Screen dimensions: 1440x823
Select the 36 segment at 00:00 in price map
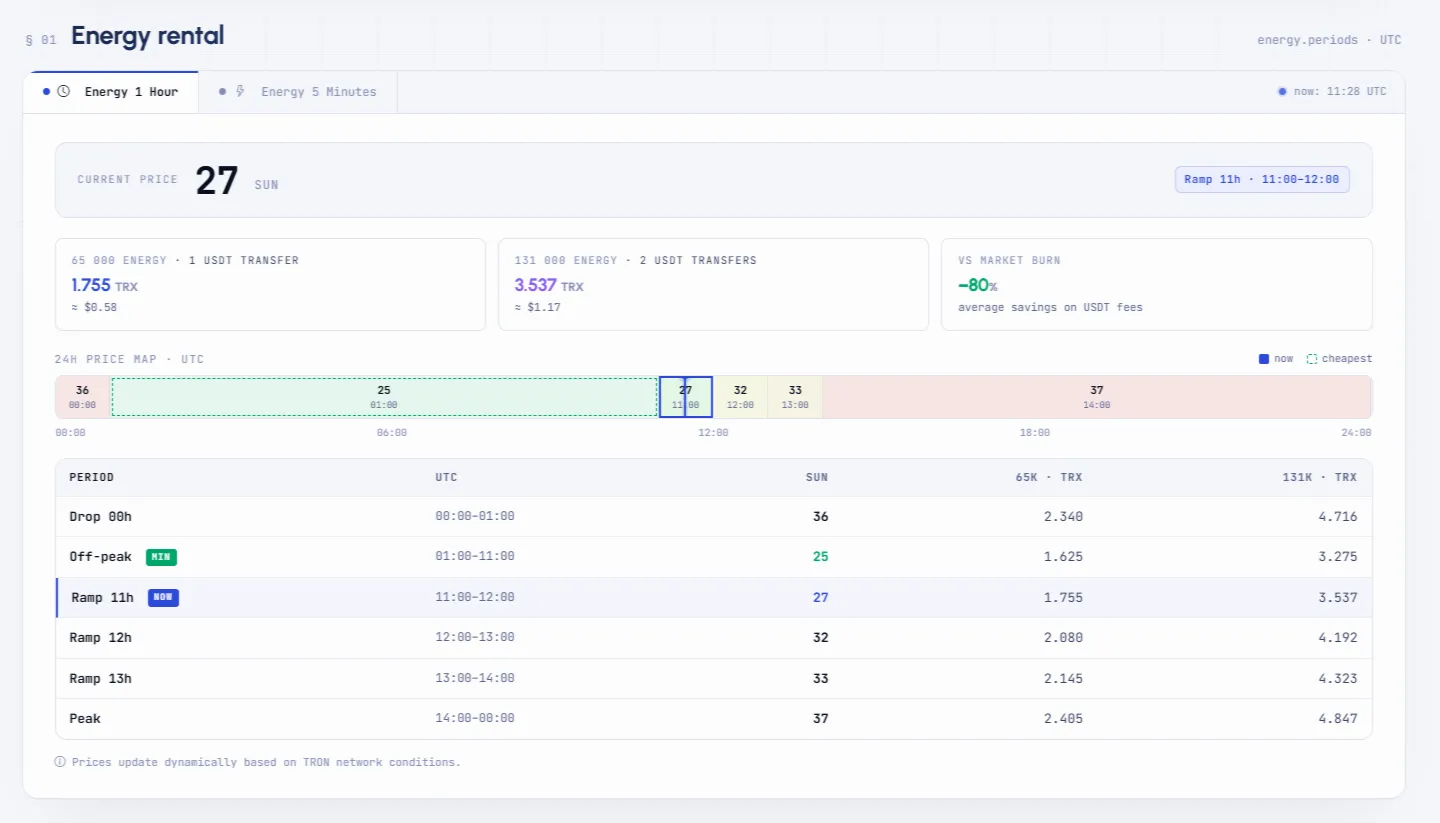click(83, 397)
